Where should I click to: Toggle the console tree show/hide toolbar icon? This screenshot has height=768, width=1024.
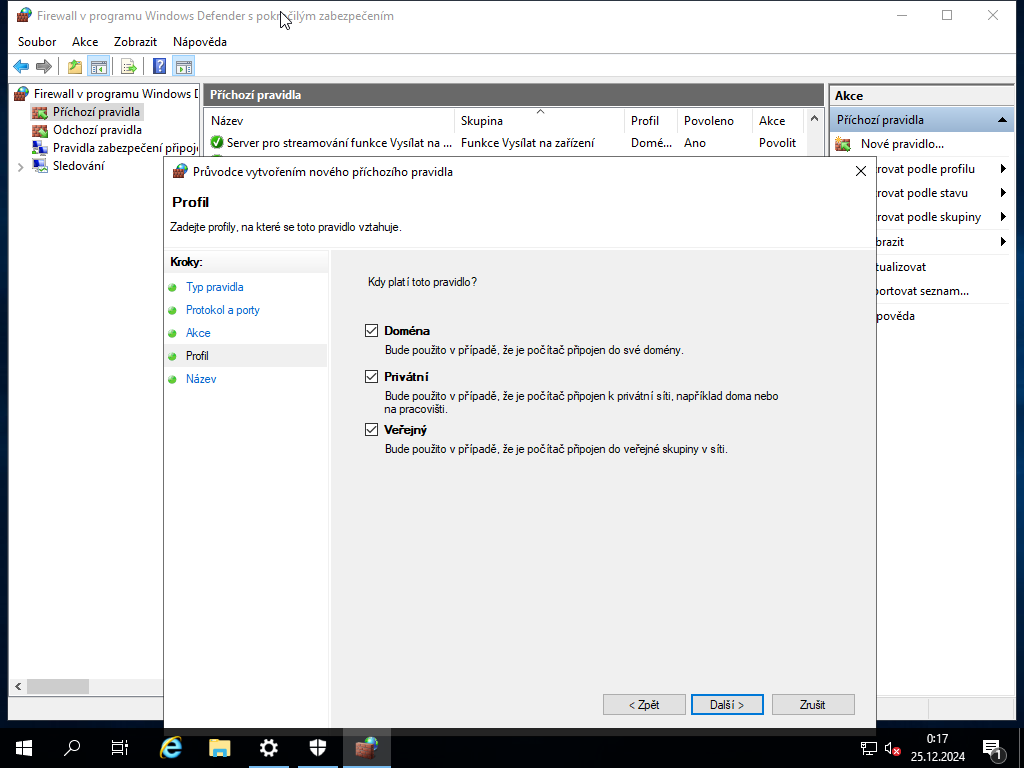tap(97, 66)
